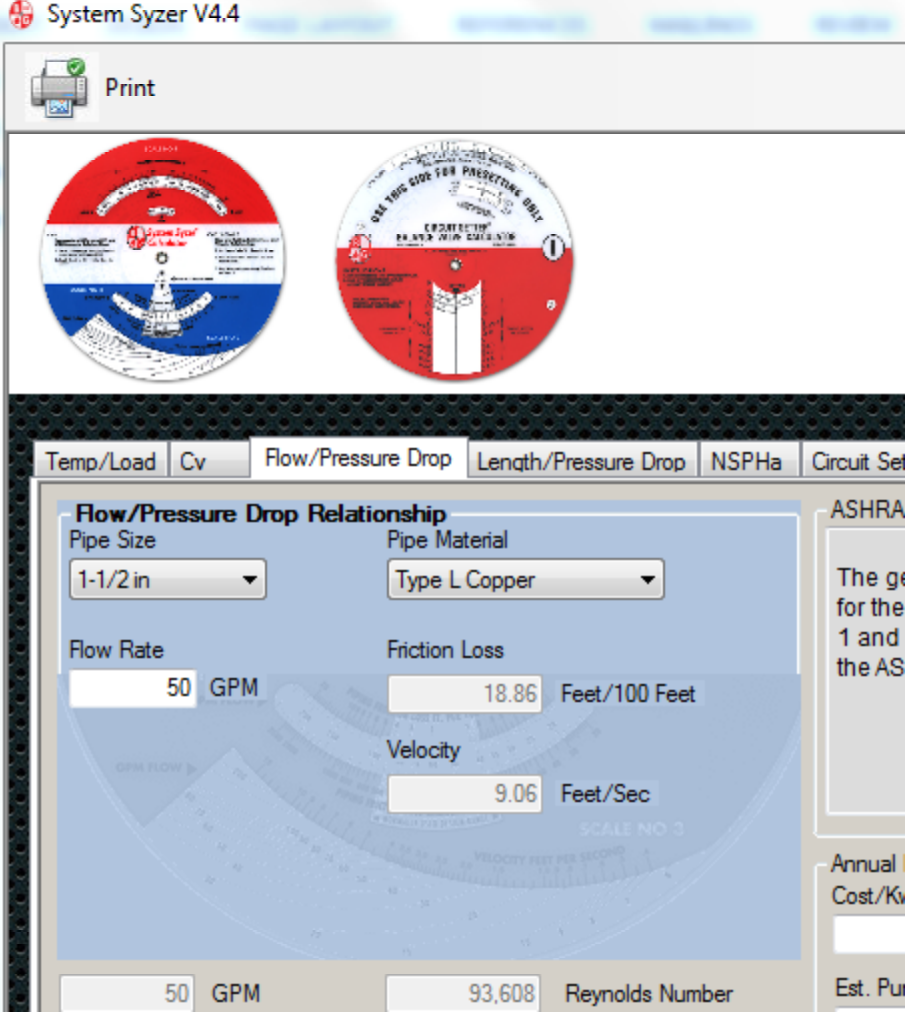The image size is (912, 1012).
Task: Click the printer icon in the toolbar
Action: [59, 88]
